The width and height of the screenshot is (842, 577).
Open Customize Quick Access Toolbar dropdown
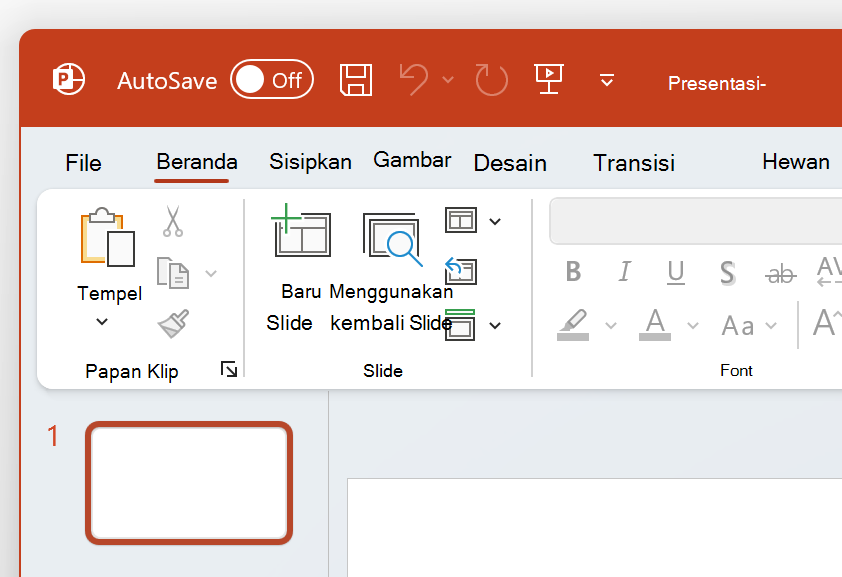[607, 80]
